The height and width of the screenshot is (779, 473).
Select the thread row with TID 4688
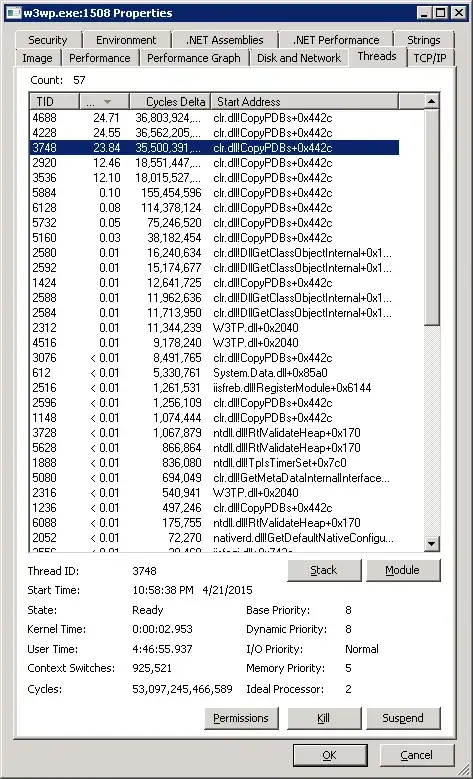(214, 118)
